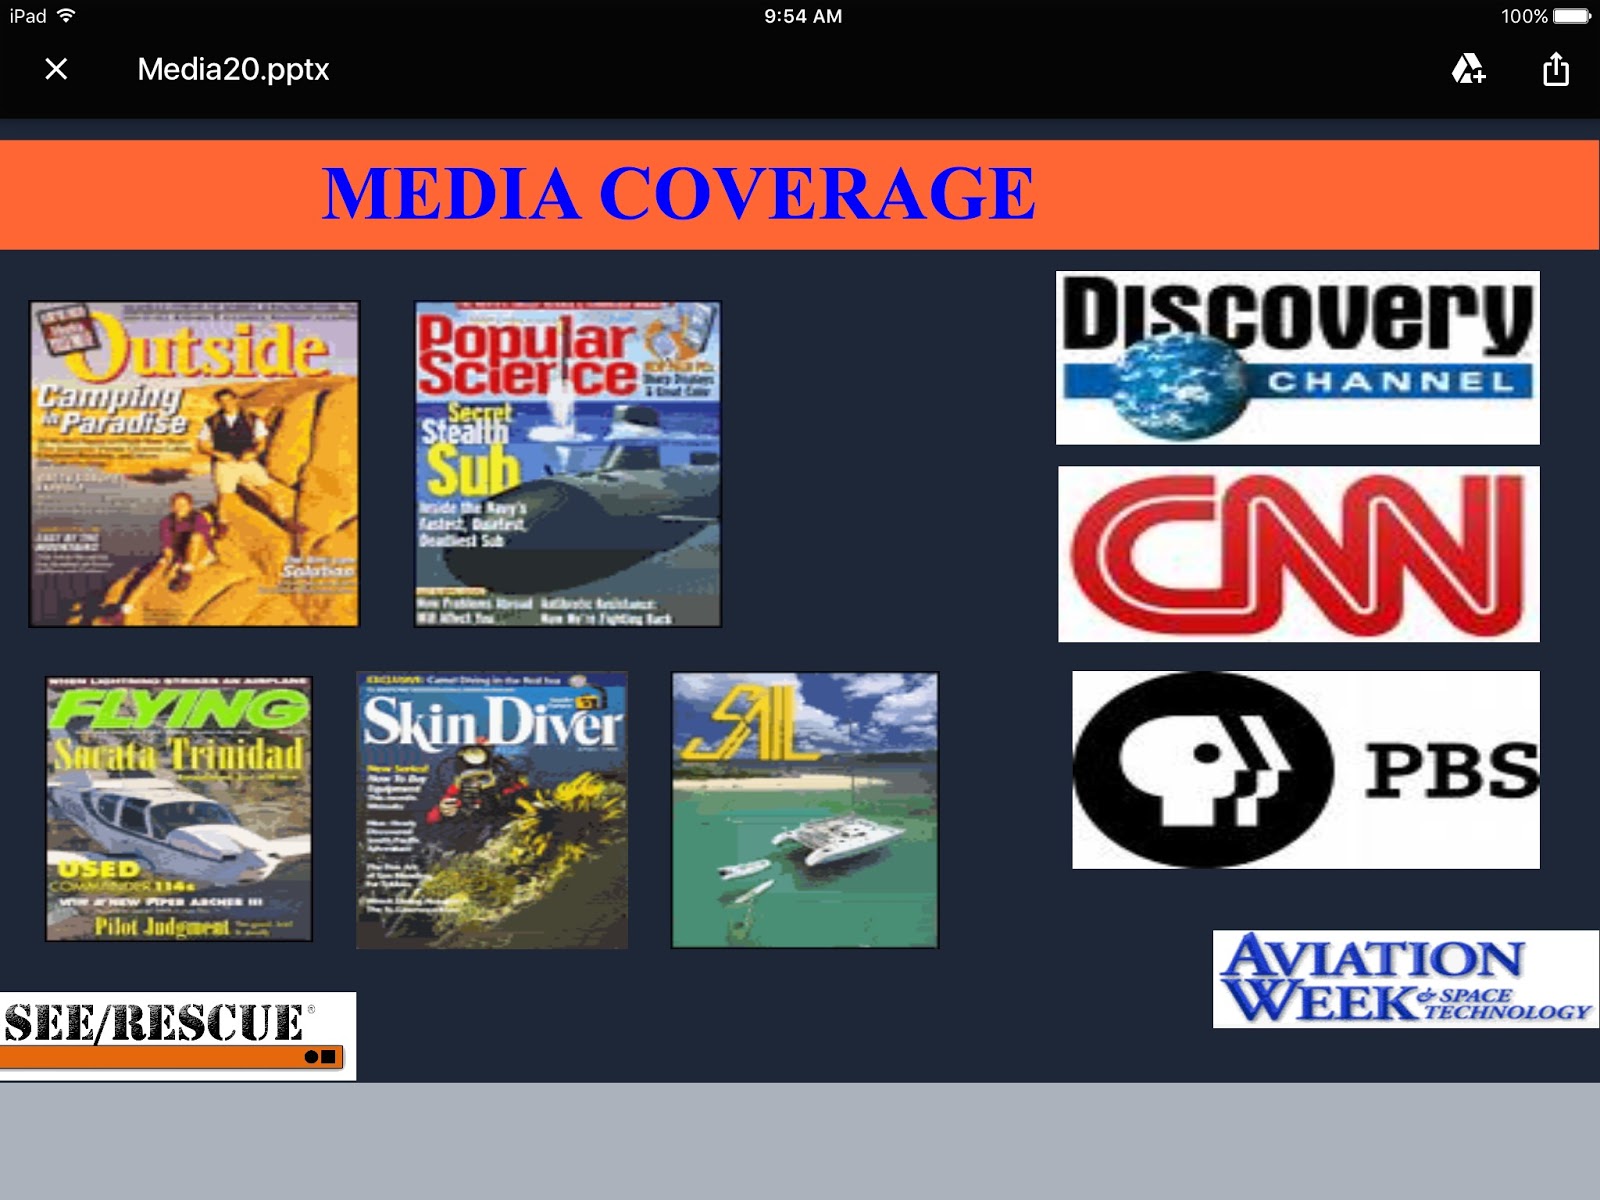Viewport: 1600px width, 1200px height.
Task: Tap the MEDIA COVERAGE slide heading
Action: coord(678,193)
